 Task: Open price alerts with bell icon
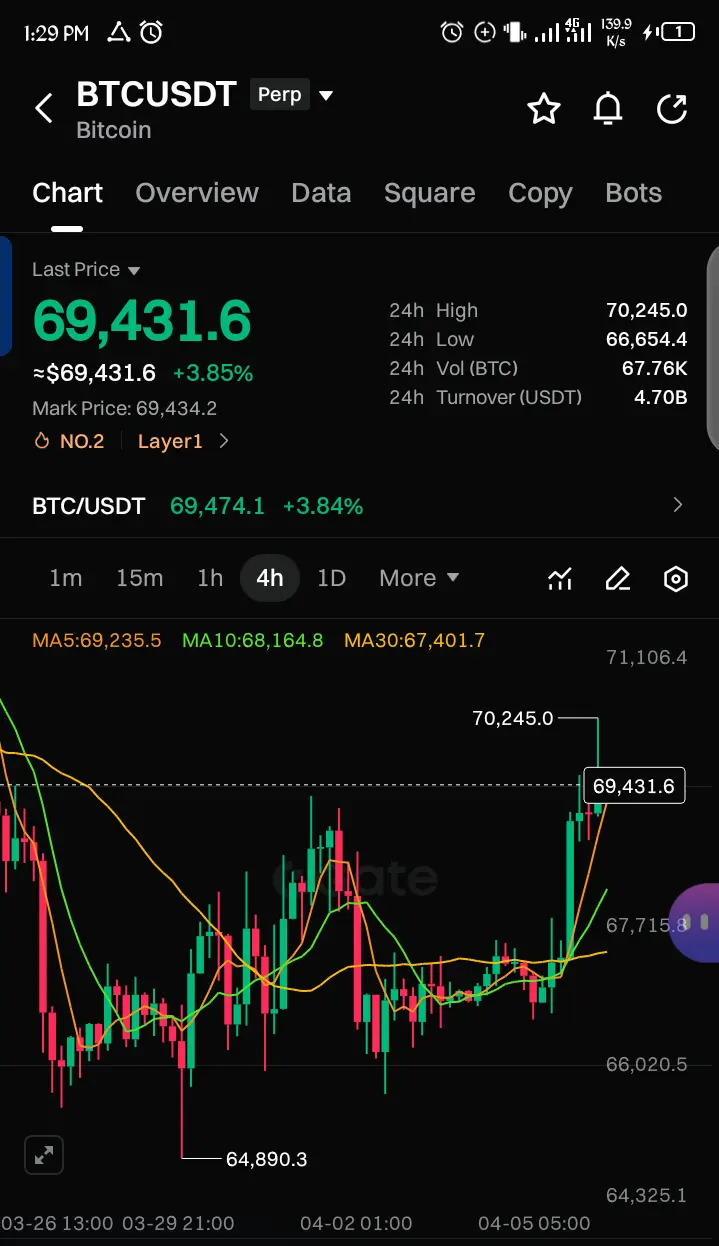pyautogui.click(x=608, y=108)
